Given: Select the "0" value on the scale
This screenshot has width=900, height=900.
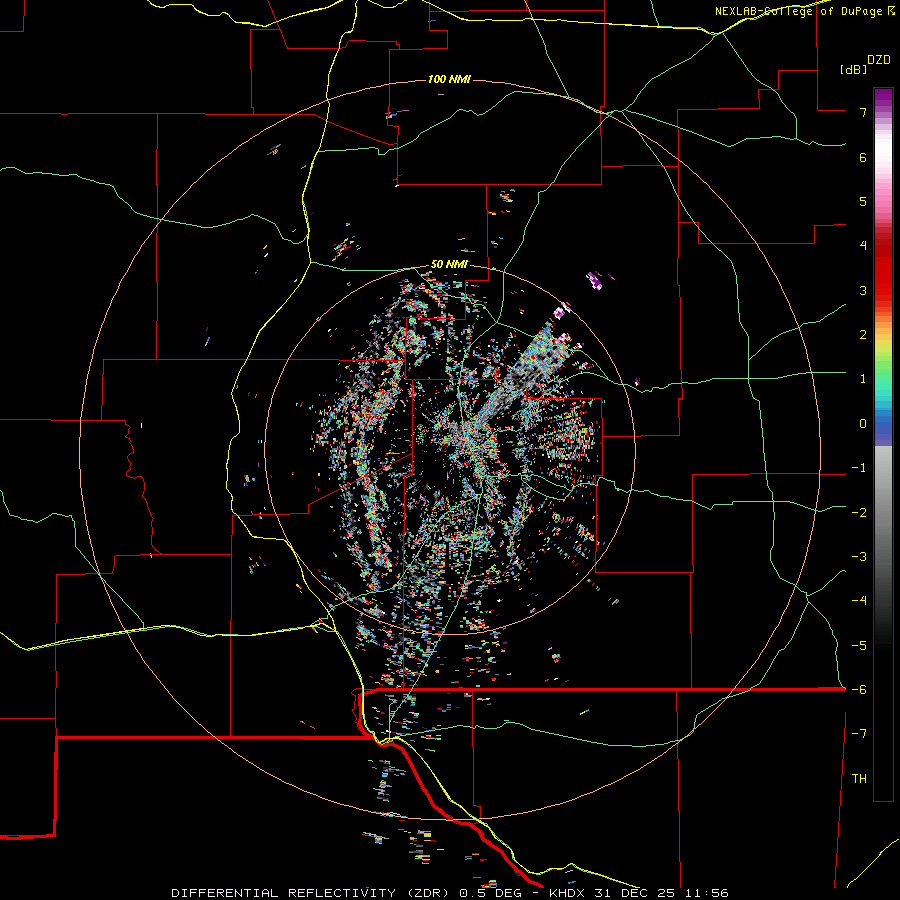Looking at the screenshot, I should tap(863, 424).
